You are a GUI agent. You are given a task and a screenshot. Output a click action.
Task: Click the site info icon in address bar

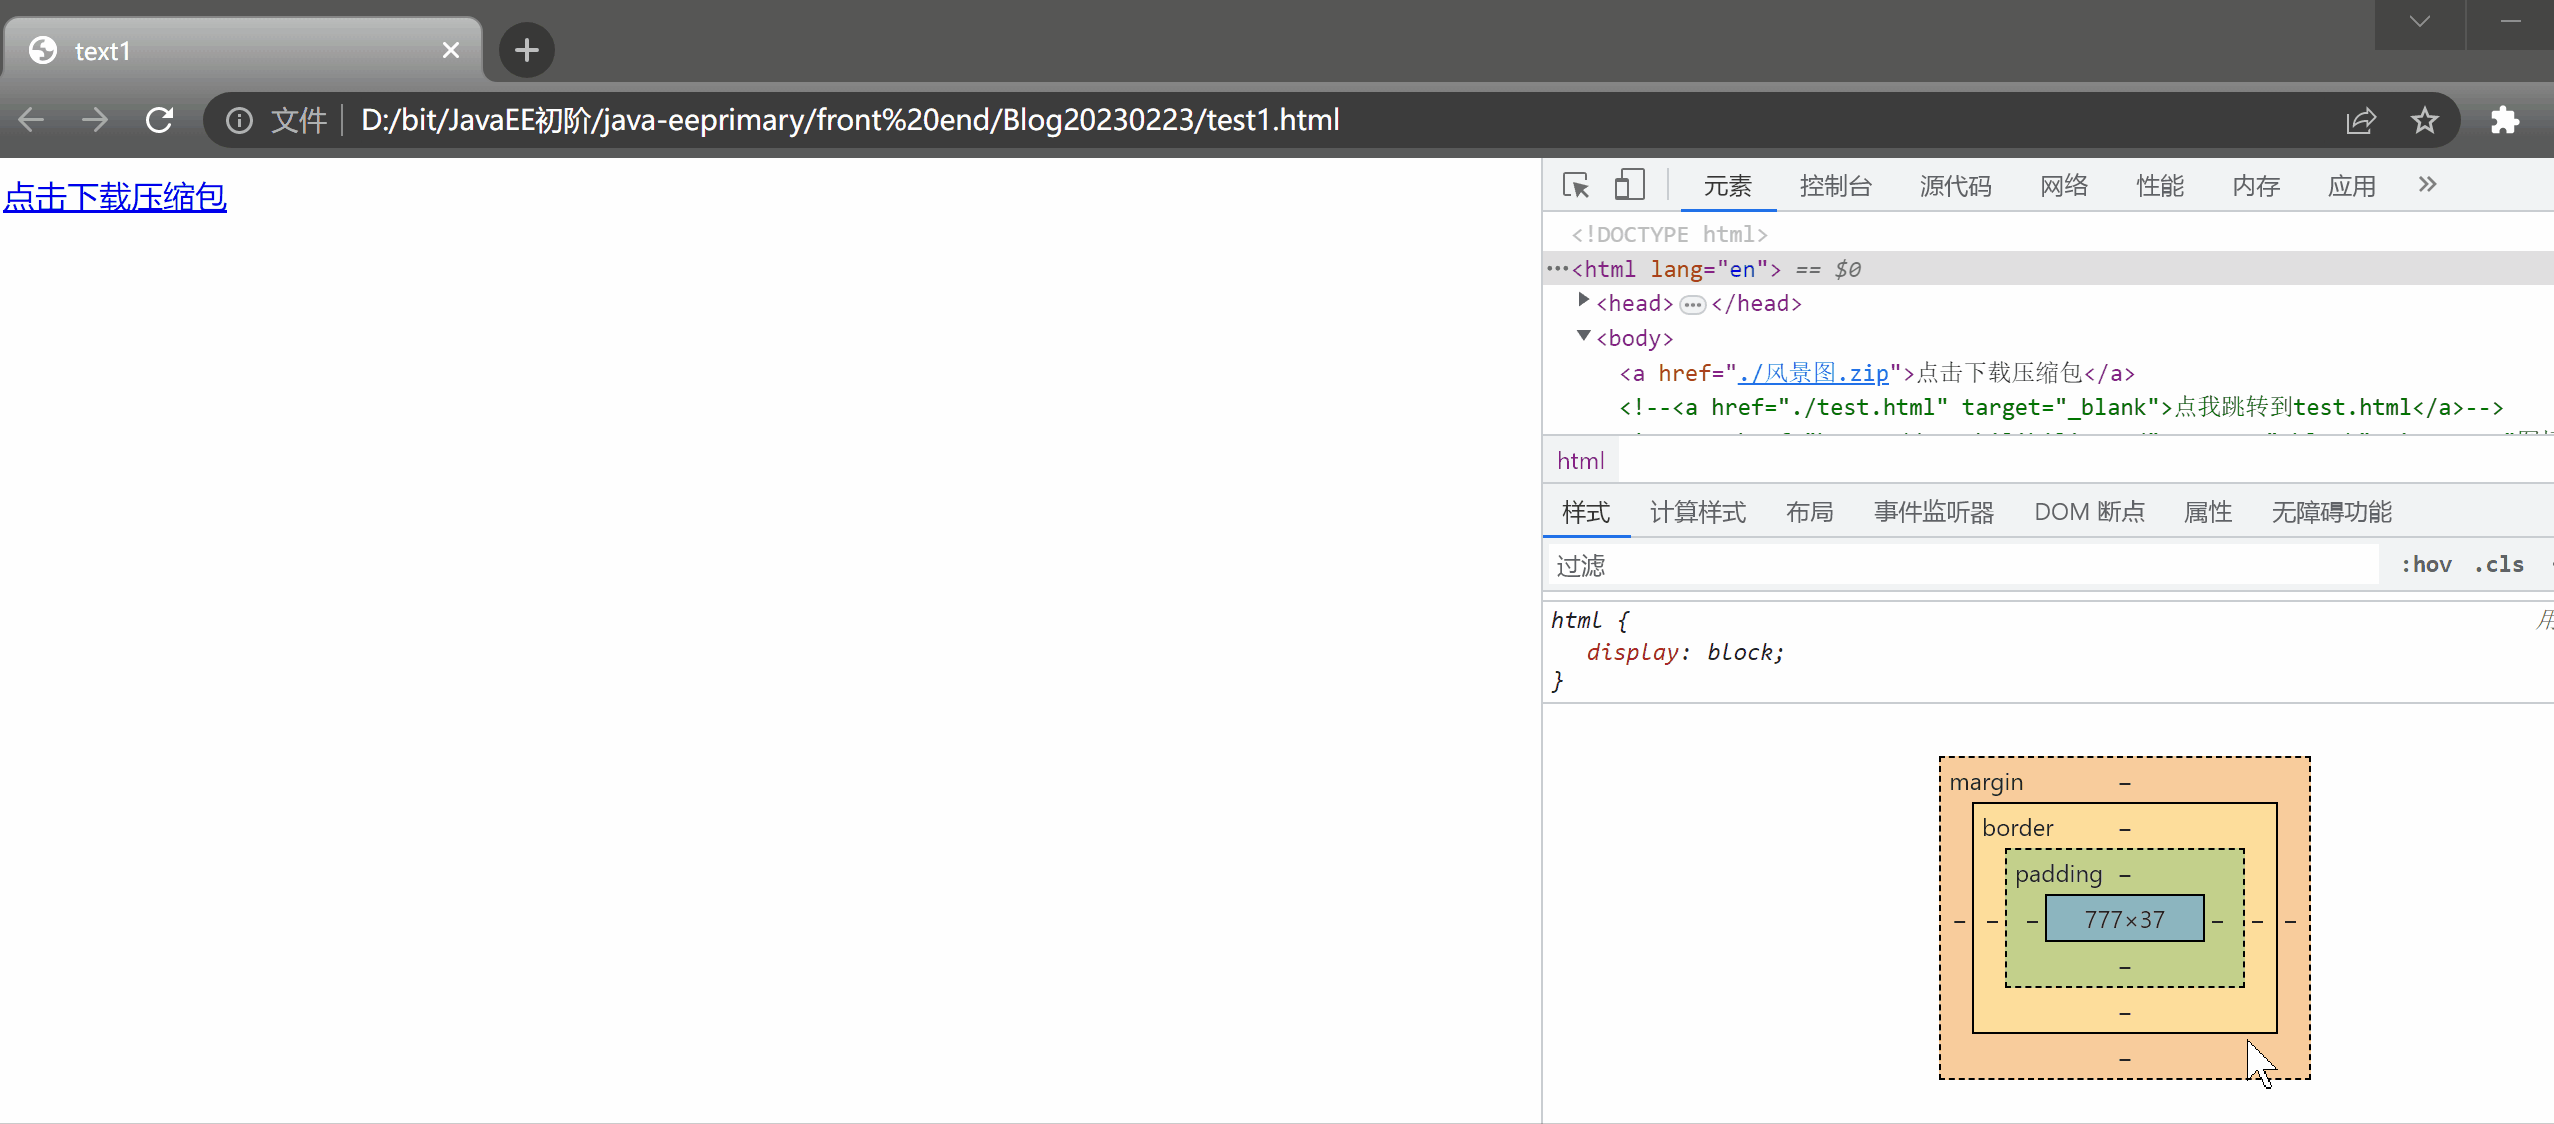click(x=239, y=120)
